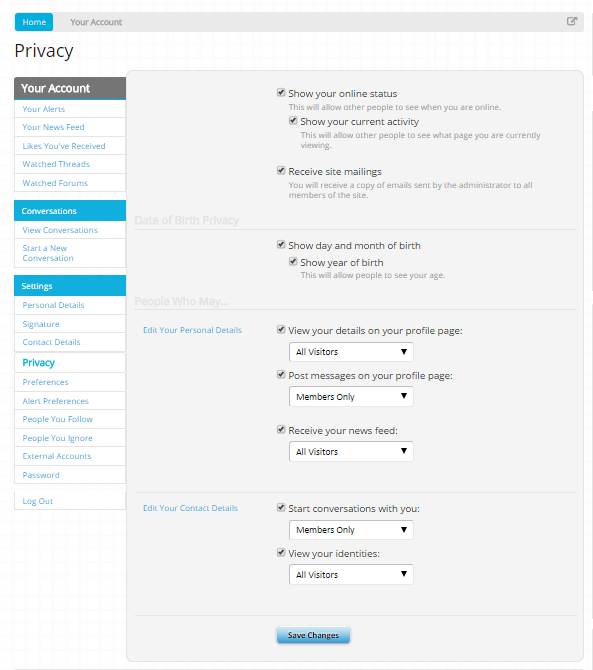Expand the View your identities dropdown
The image size is (593, 670).
click(351, 574)
